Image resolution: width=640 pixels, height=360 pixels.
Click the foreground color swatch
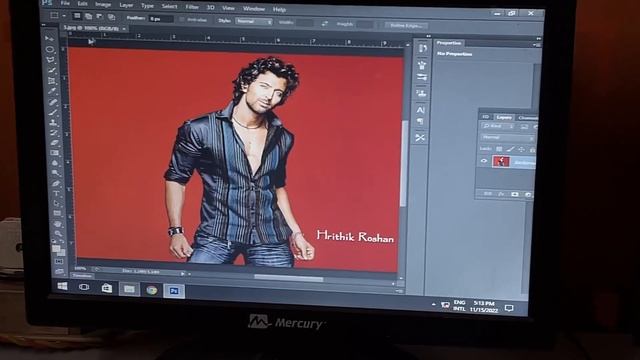point(56,248)
